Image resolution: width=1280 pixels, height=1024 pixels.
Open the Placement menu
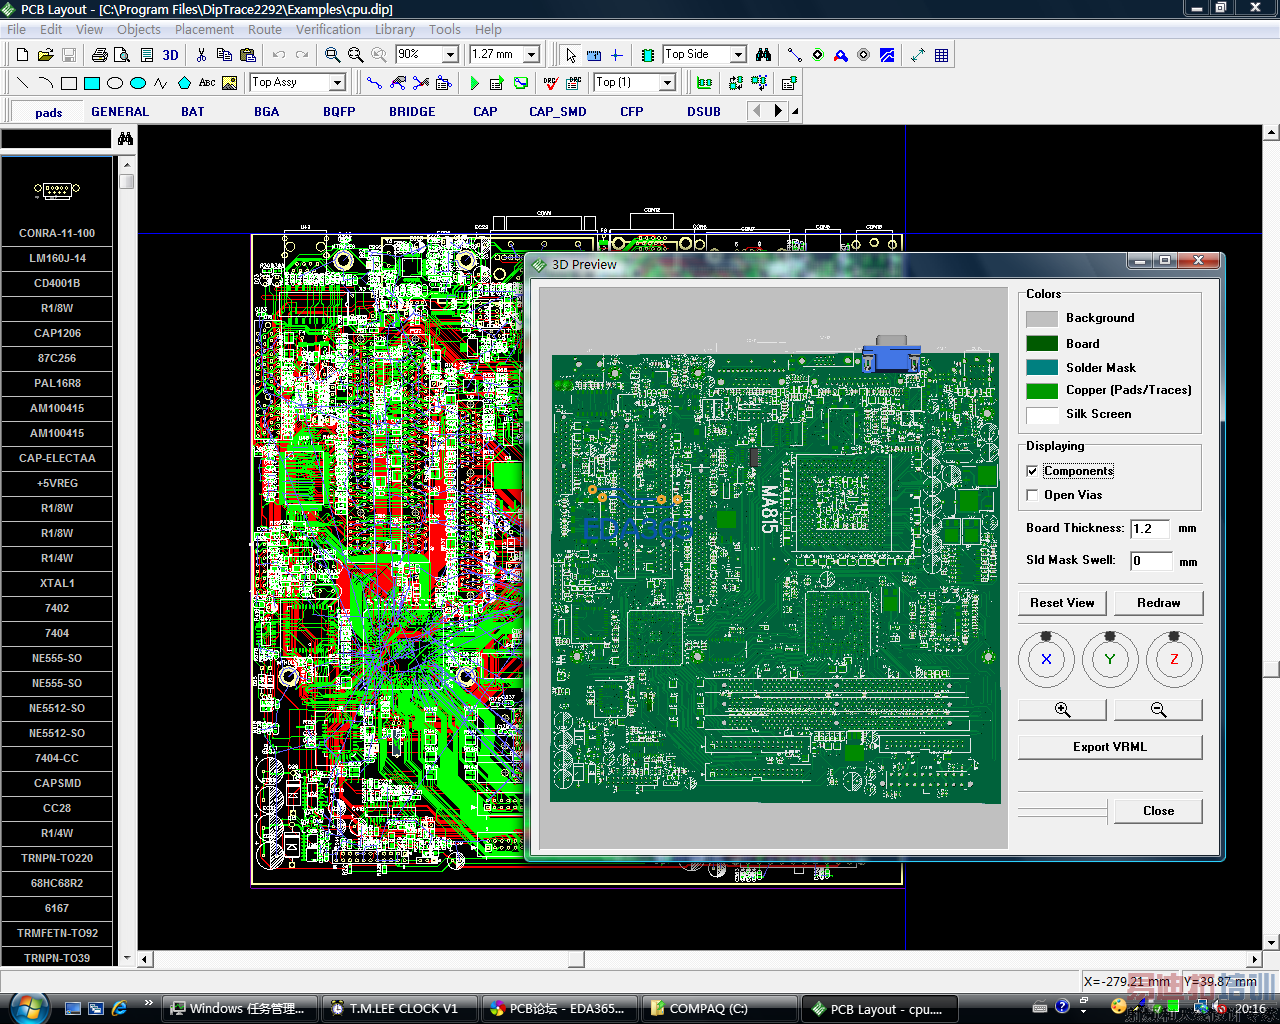click(204, 29)
